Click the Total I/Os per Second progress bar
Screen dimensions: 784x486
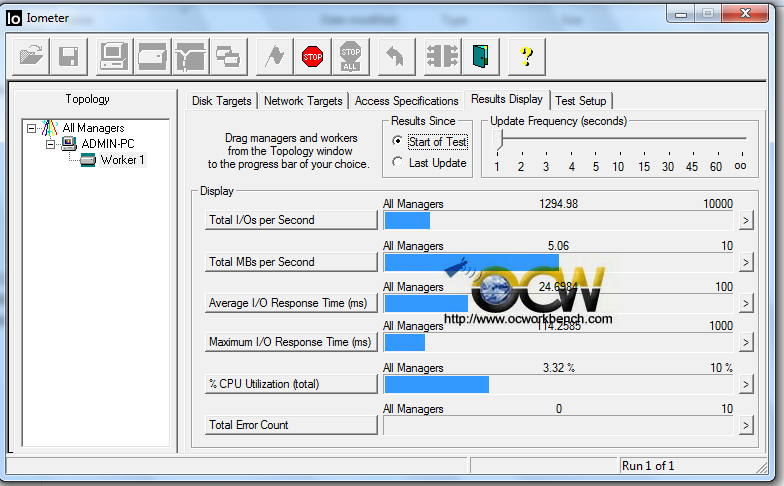[558, 220]
